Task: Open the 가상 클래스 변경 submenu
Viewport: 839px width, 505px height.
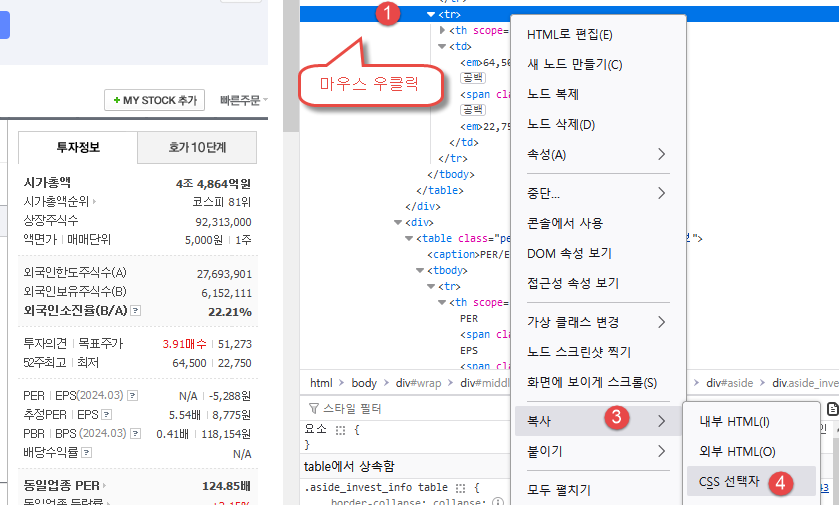Action: coord(598,322)
